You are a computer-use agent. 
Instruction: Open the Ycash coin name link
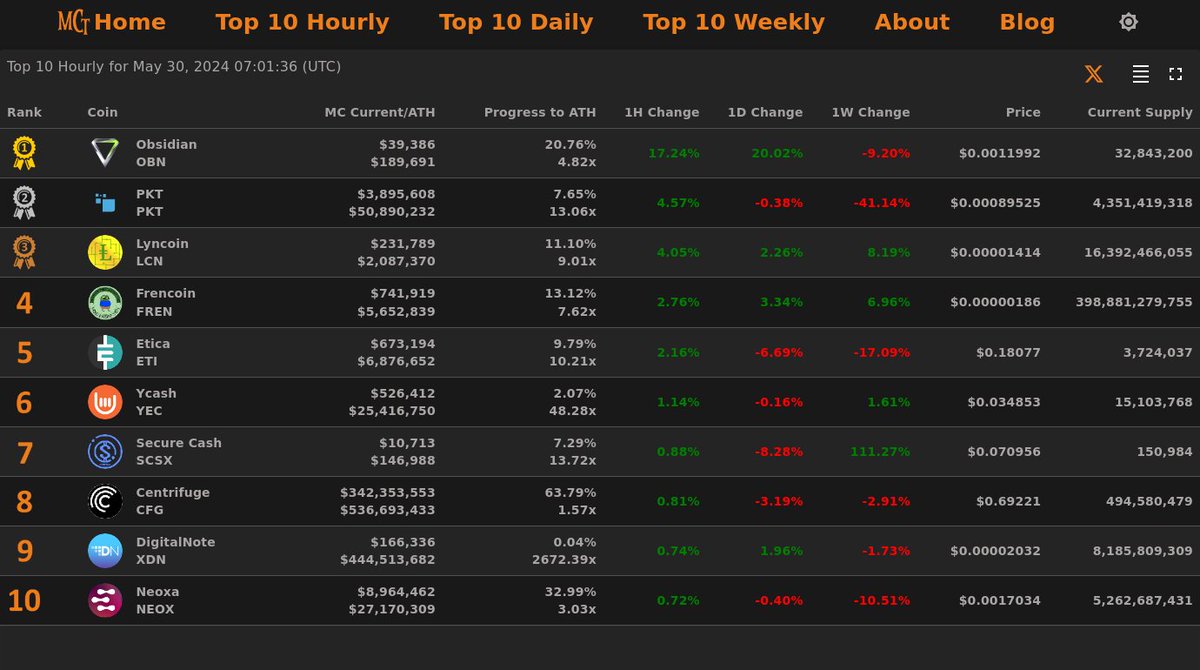(156, 393)
